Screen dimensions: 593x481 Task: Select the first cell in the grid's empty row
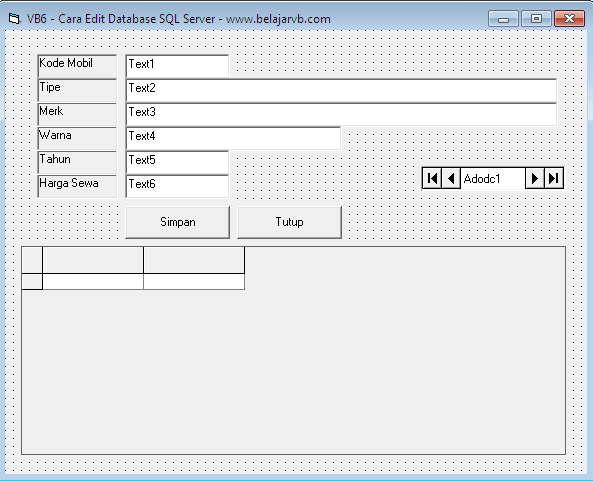(x=93, y=282)
